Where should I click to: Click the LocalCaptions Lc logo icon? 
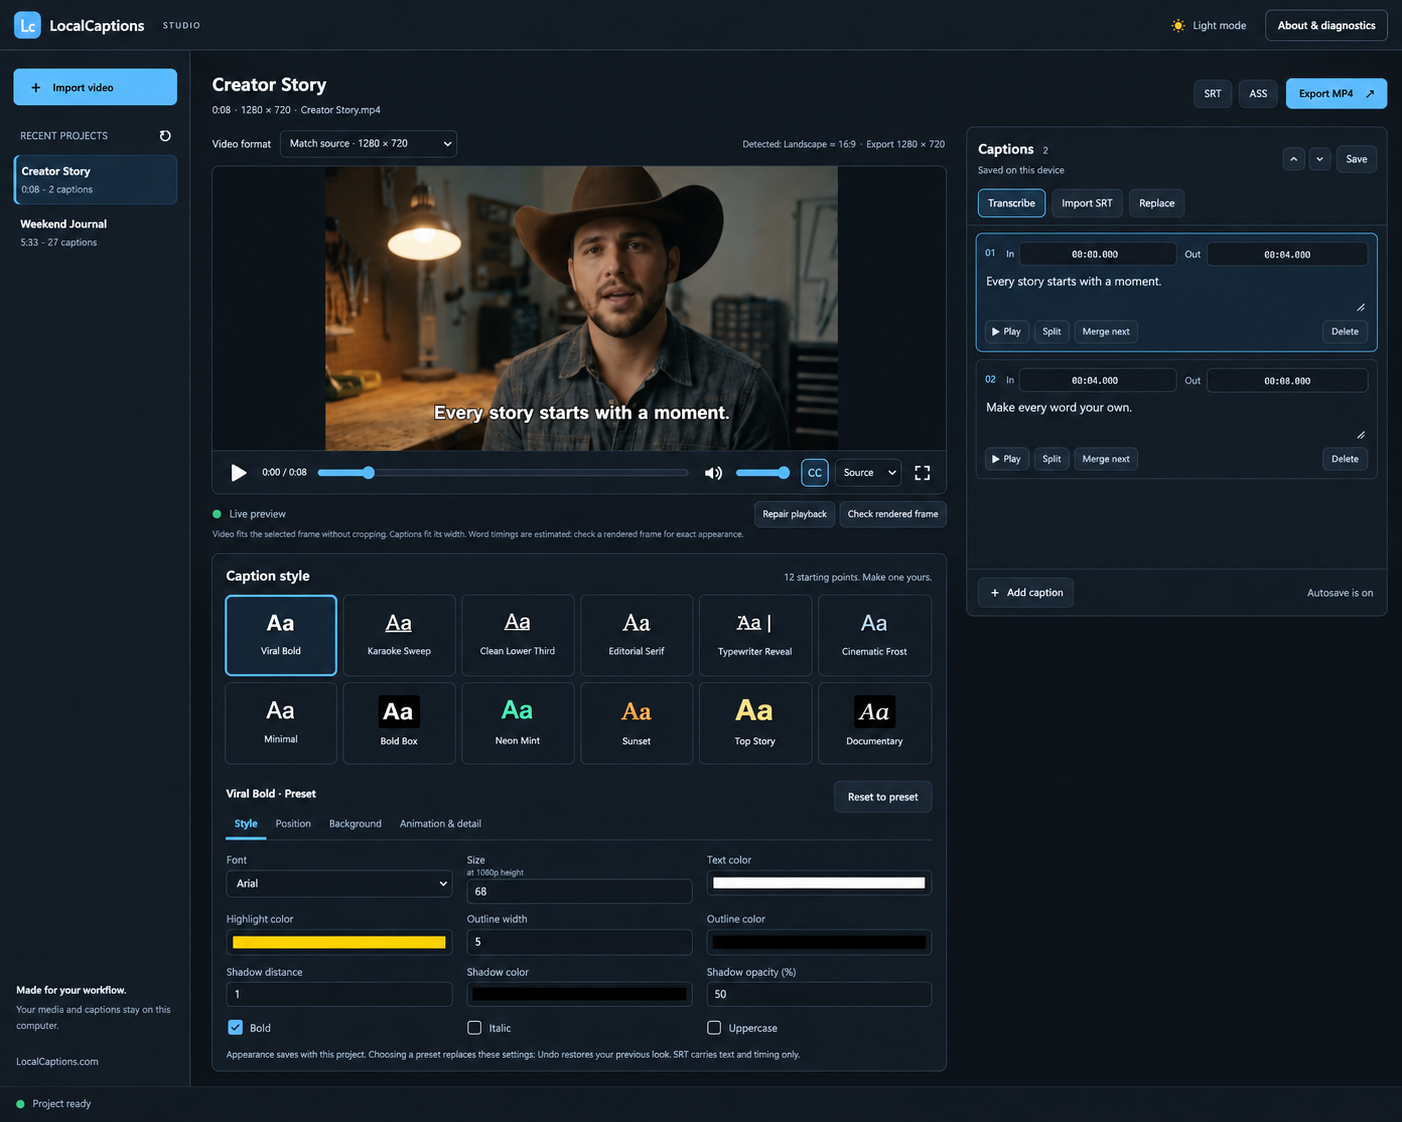[27, 25]
